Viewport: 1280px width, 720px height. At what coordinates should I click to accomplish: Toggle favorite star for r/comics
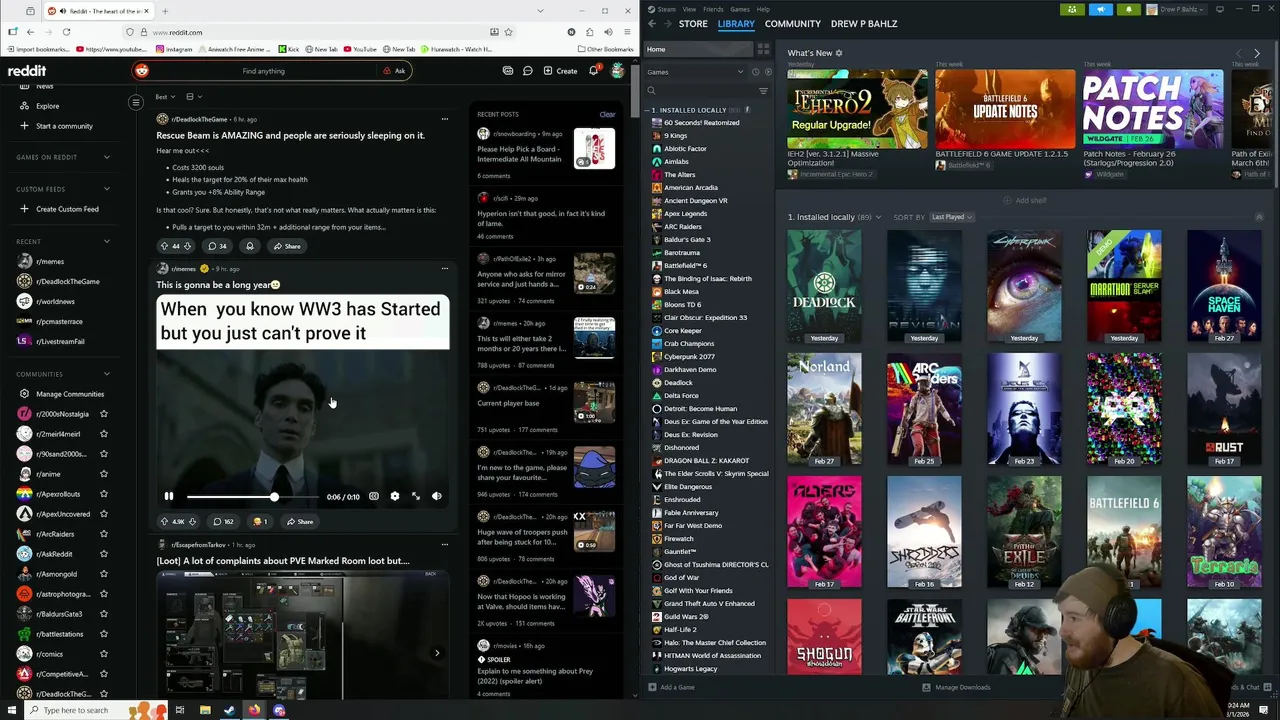click(x=103, y=654)
